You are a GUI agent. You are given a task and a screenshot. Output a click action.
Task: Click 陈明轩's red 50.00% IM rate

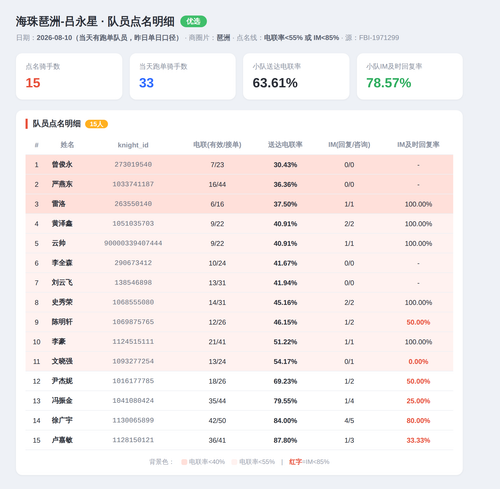418,322
